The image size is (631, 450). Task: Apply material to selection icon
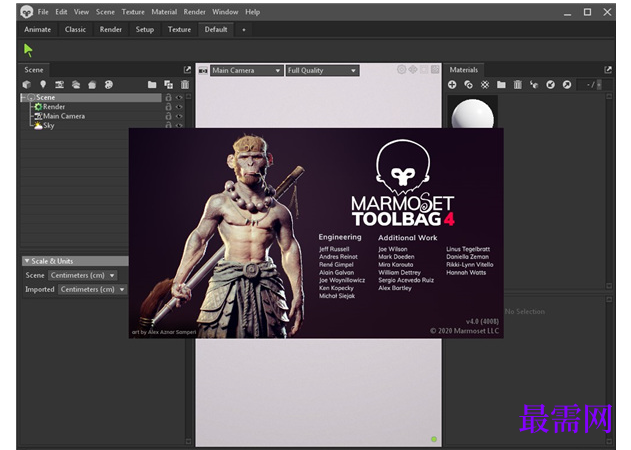(534, 85)
